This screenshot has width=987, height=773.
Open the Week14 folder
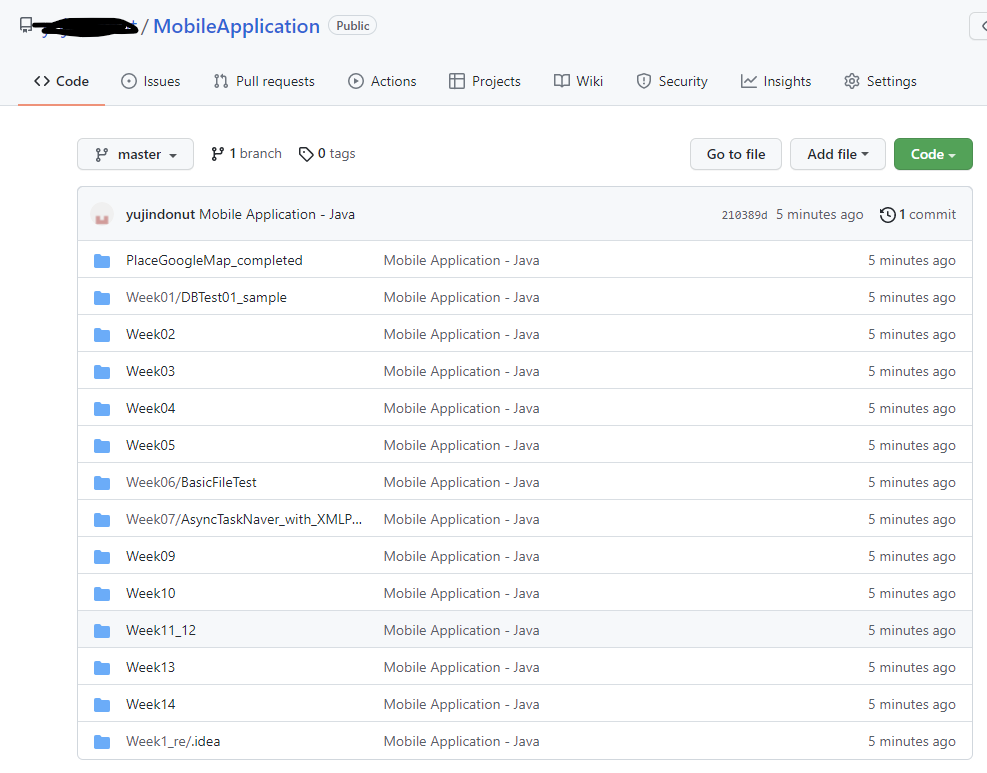[150, 704]
